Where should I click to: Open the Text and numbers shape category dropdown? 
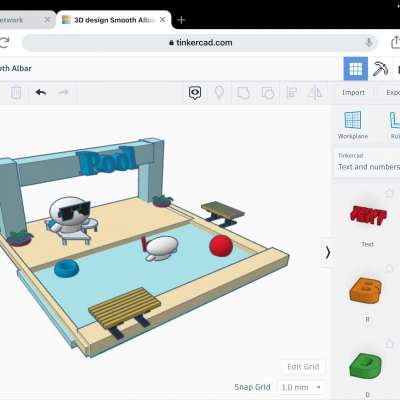tap(367, 162)
